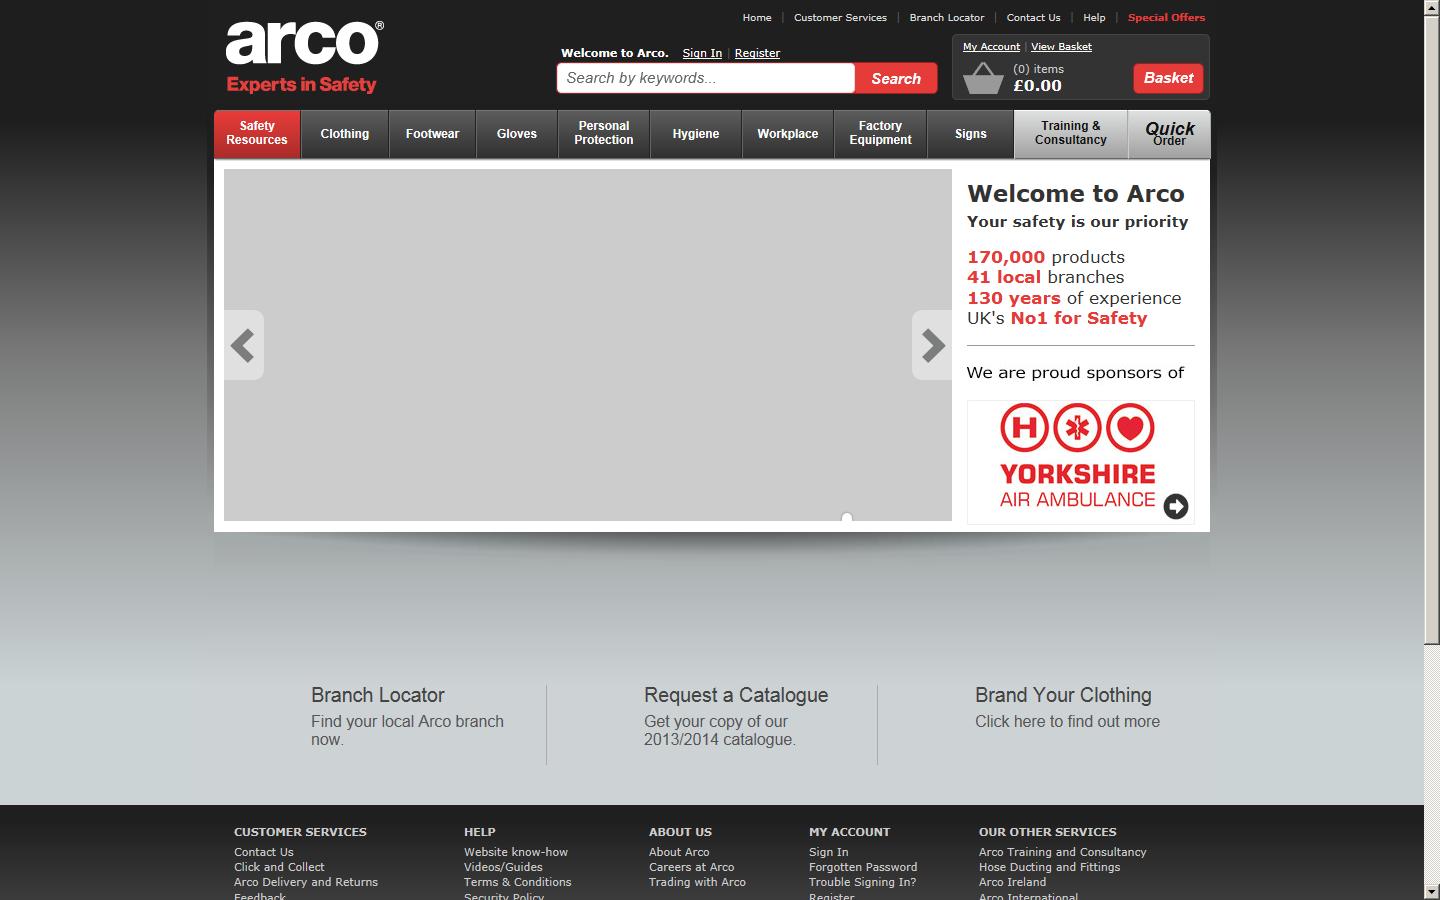Open Trouble Signing In? link

coord(862,882)
